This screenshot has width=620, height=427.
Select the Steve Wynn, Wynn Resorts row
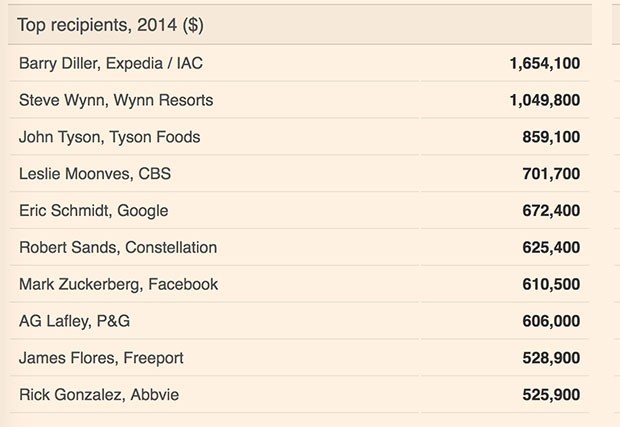[x=300, y=100]
